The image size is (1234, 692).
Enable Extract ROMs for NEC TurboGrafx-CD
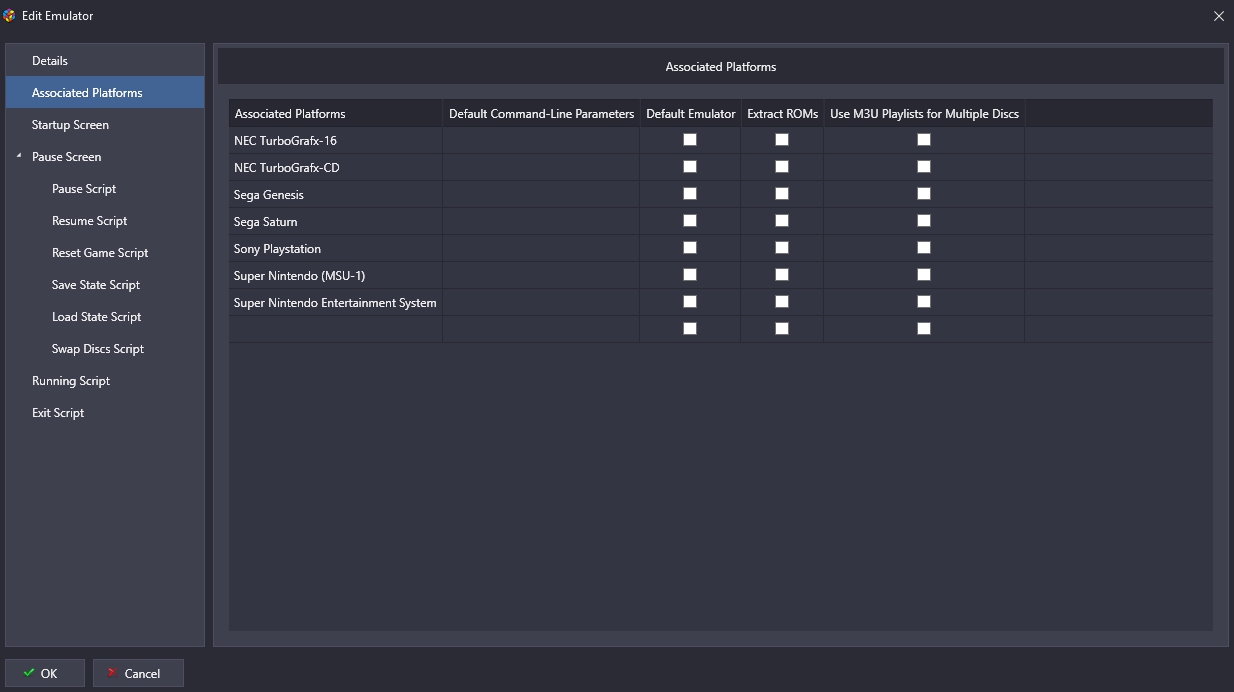point(782,167)
